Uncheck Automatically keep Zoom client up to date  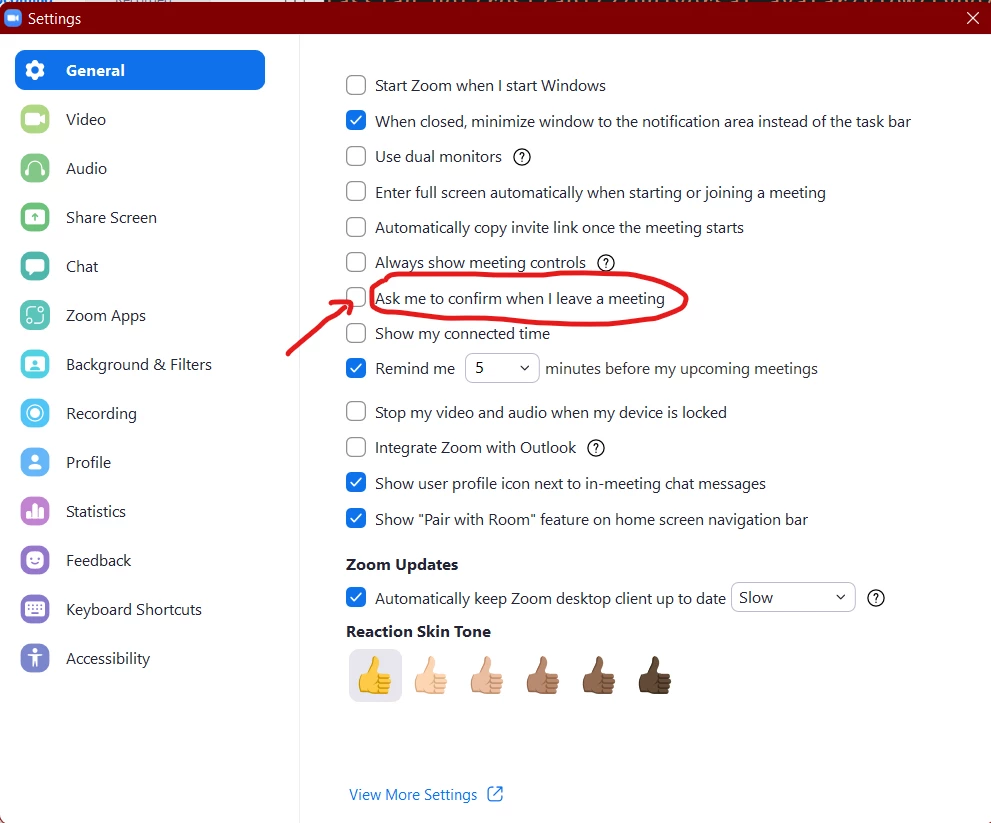[x=356, y=597]
